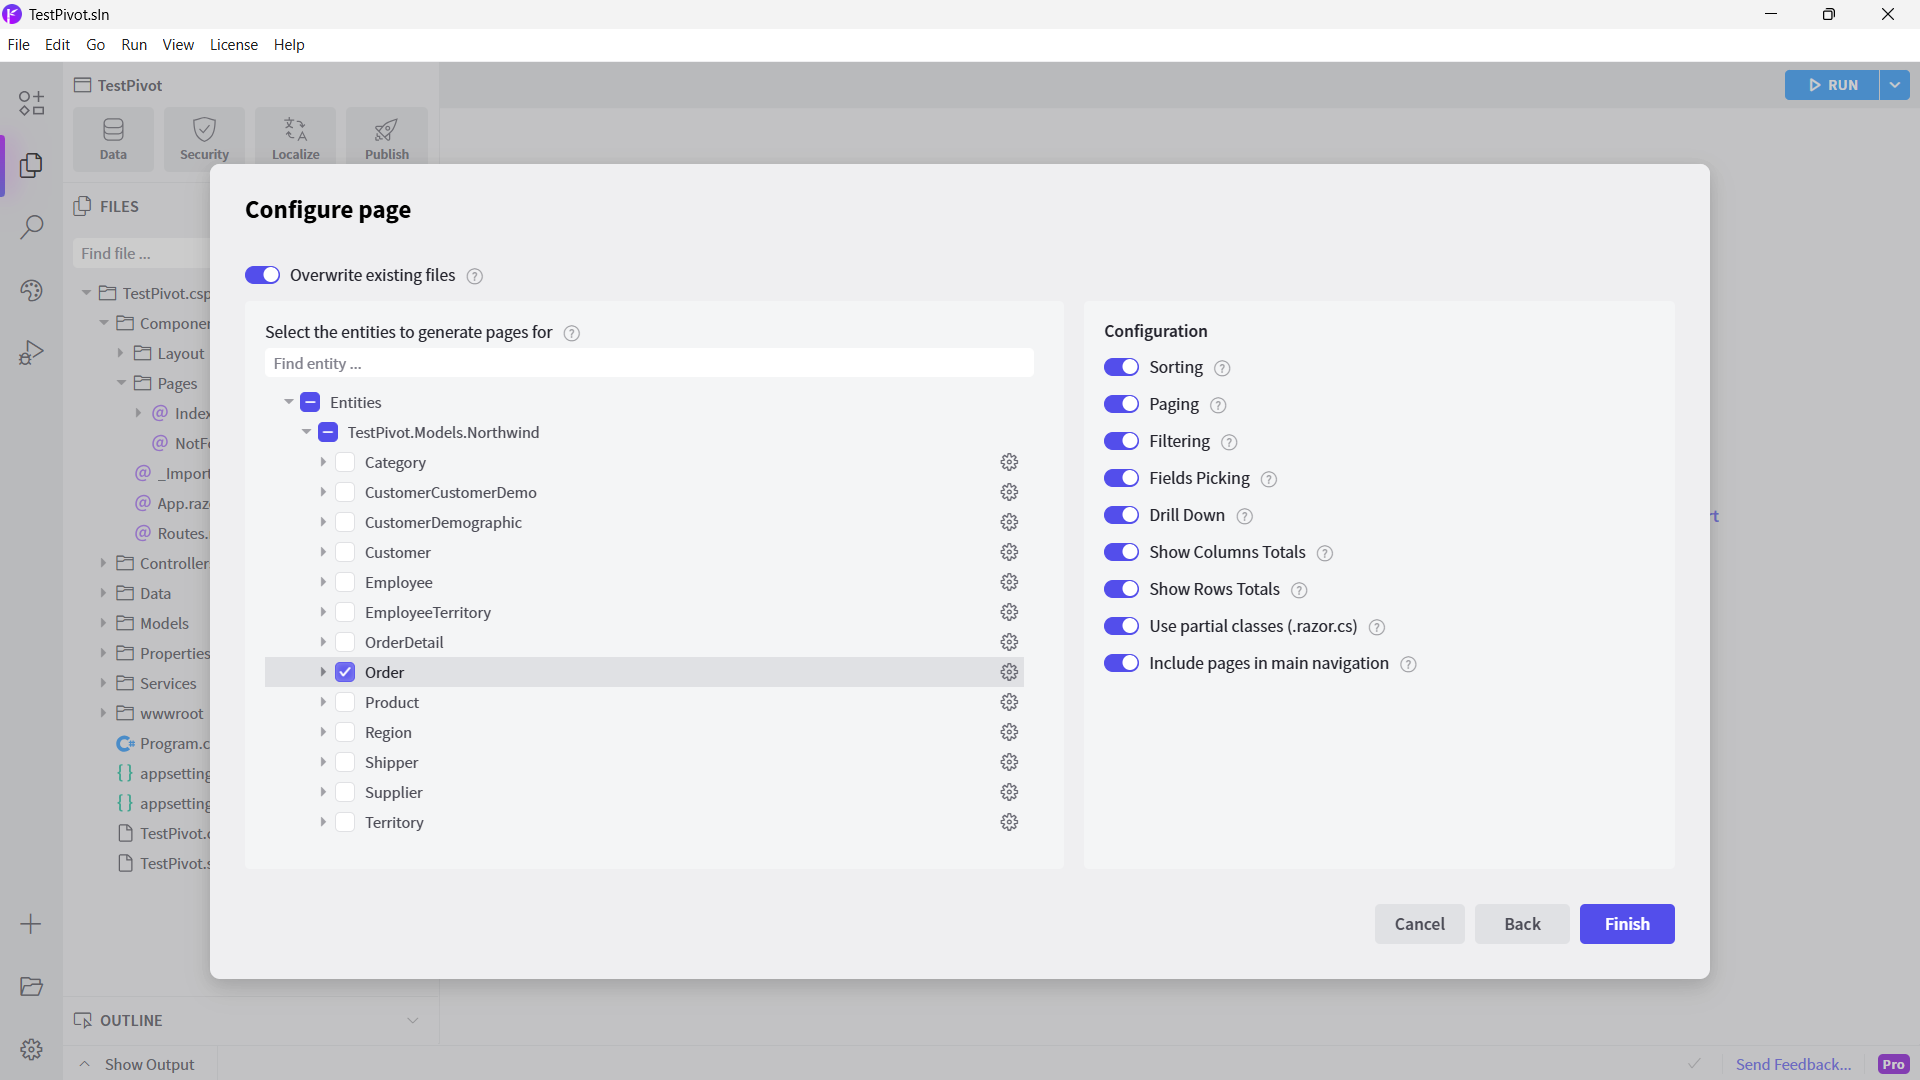Click the gear icon beside Category
The width and height of the screenshot is (1920, 1080).
click(1009, 462)
